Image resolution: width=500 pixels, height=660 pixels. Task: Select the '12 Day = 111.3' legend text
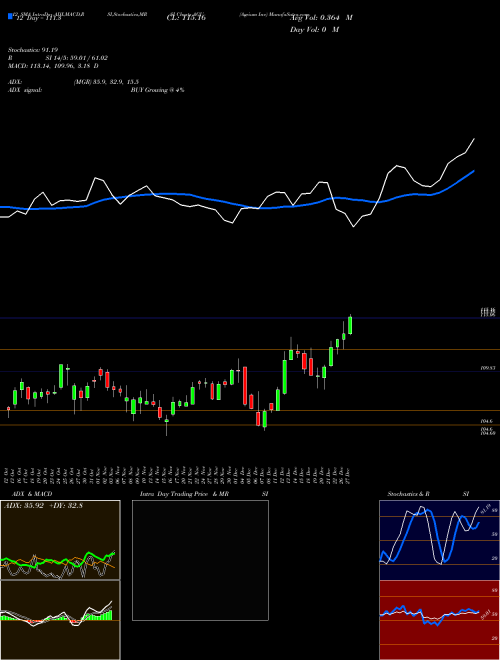(x=37, y=18)
